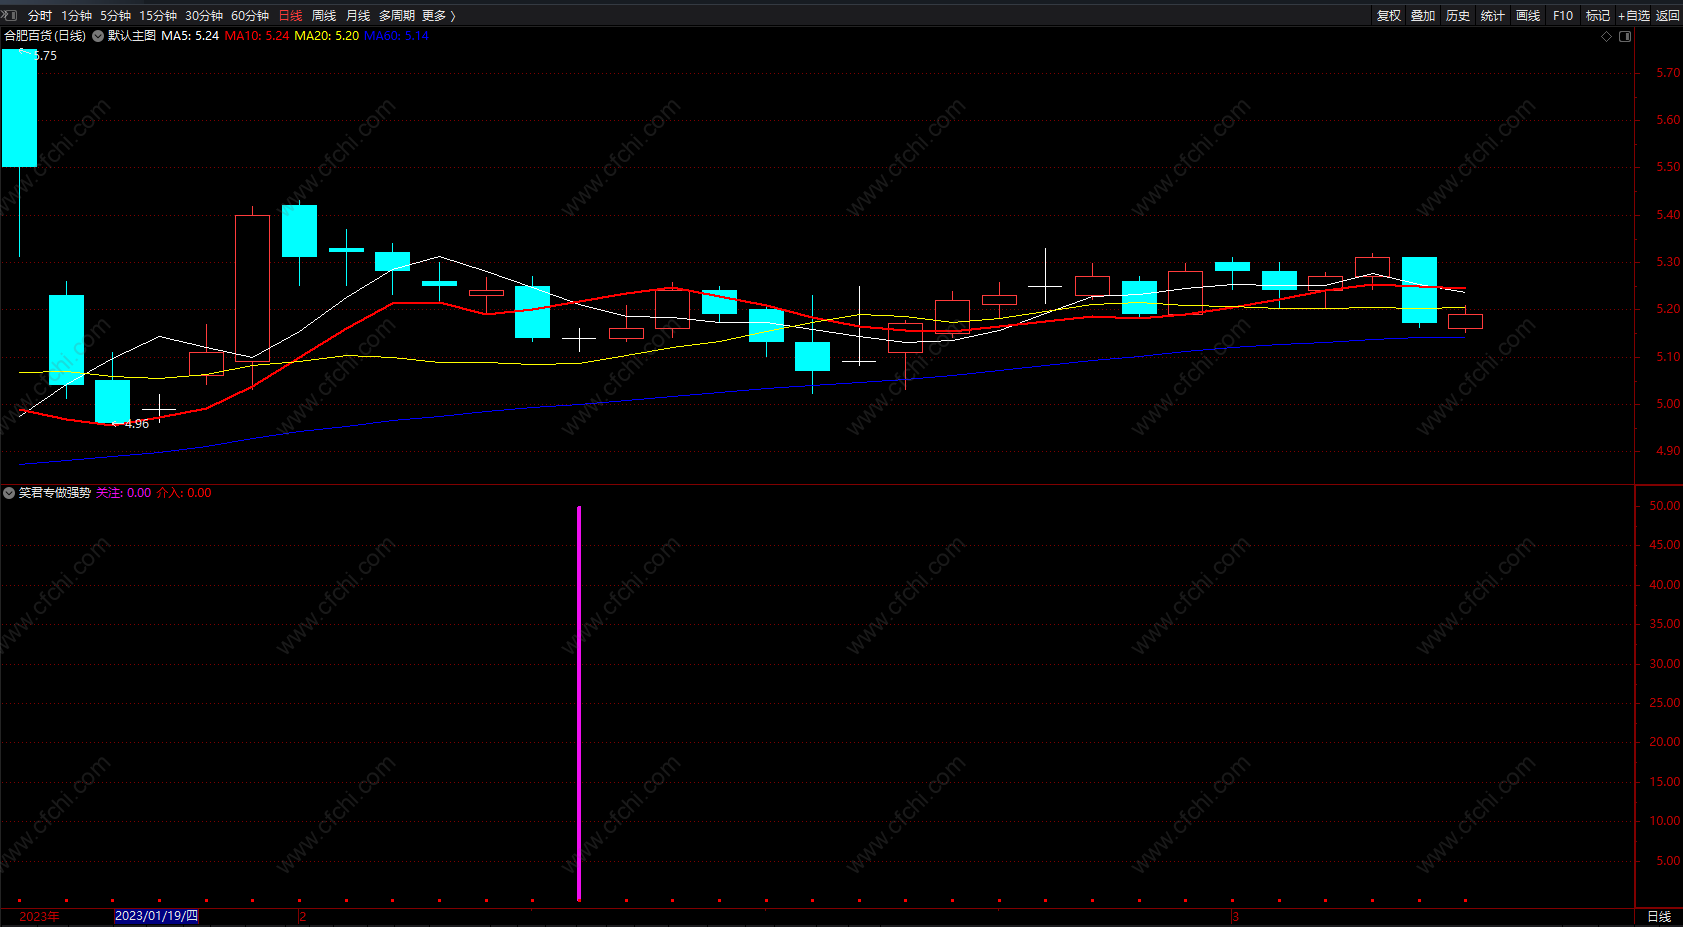The image size is (1683, 927).
Task: Click the 介入: 0.00 indicator value
Action: tap(184, 493)
